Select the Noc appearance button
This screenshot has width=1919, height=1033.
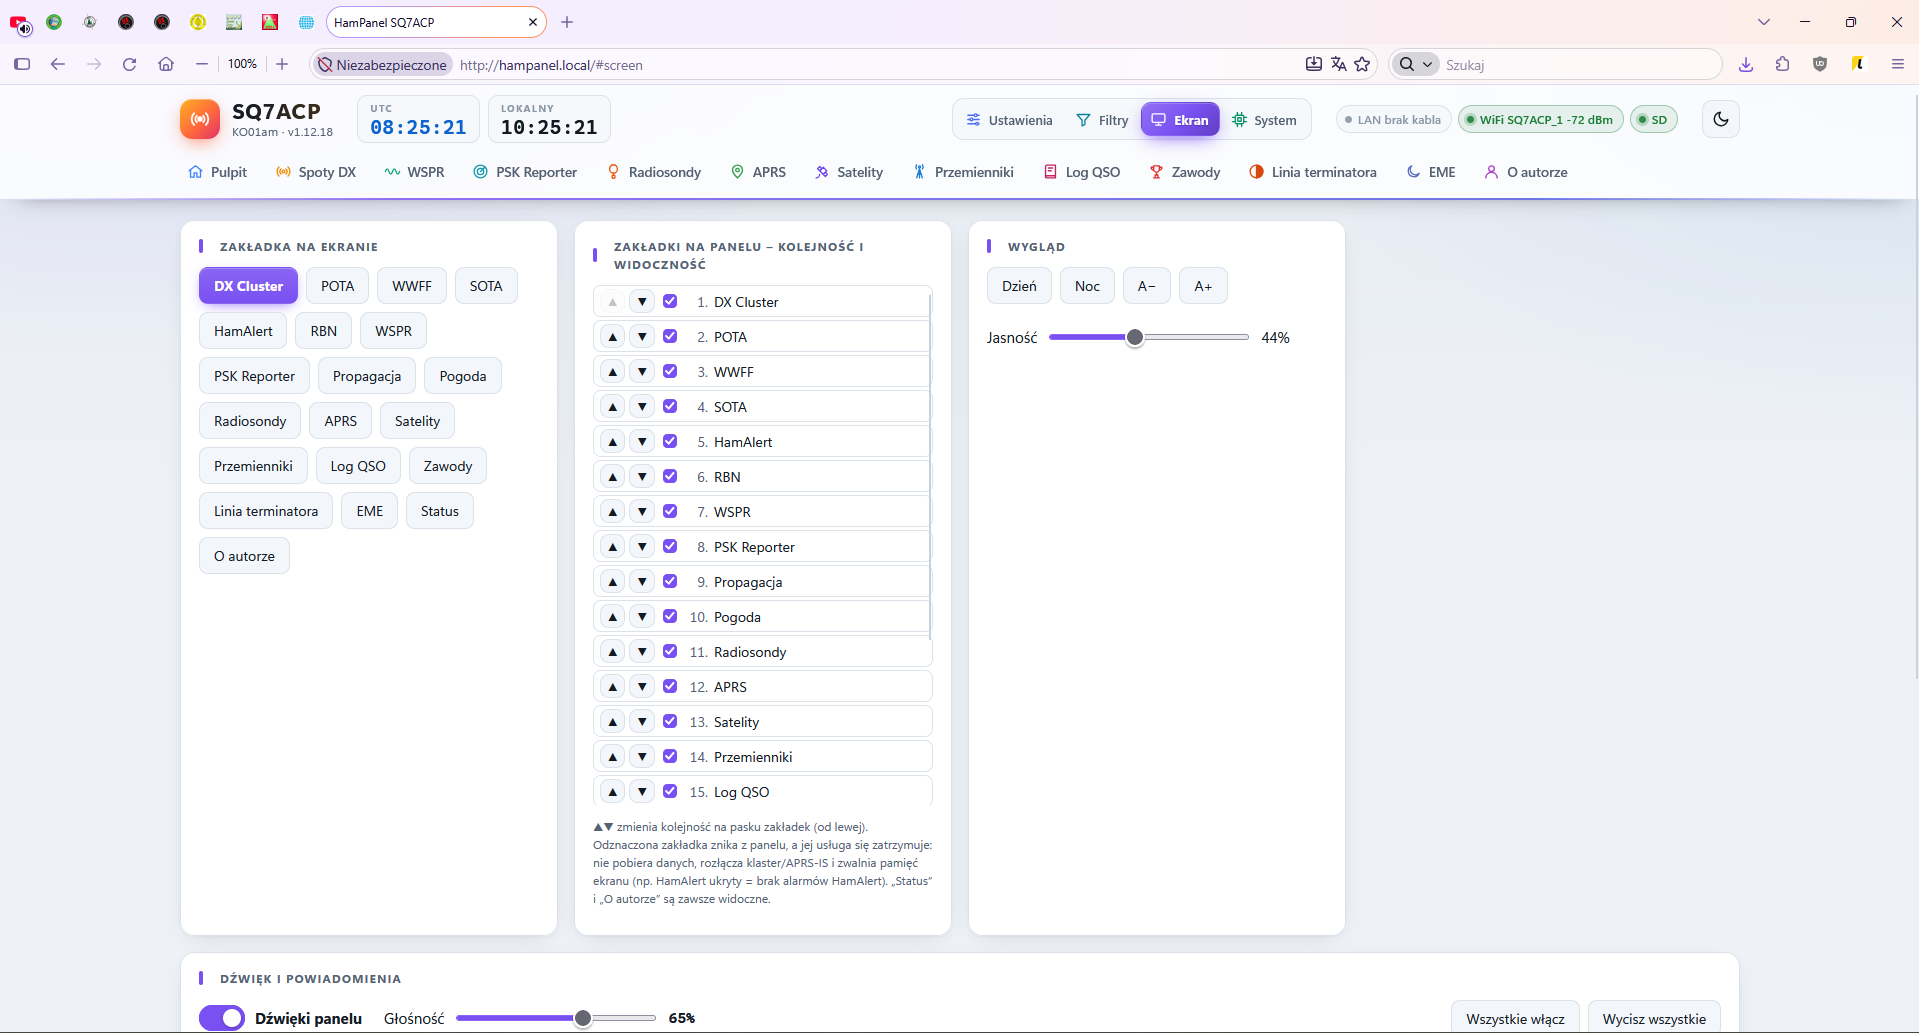[1087, 286]
